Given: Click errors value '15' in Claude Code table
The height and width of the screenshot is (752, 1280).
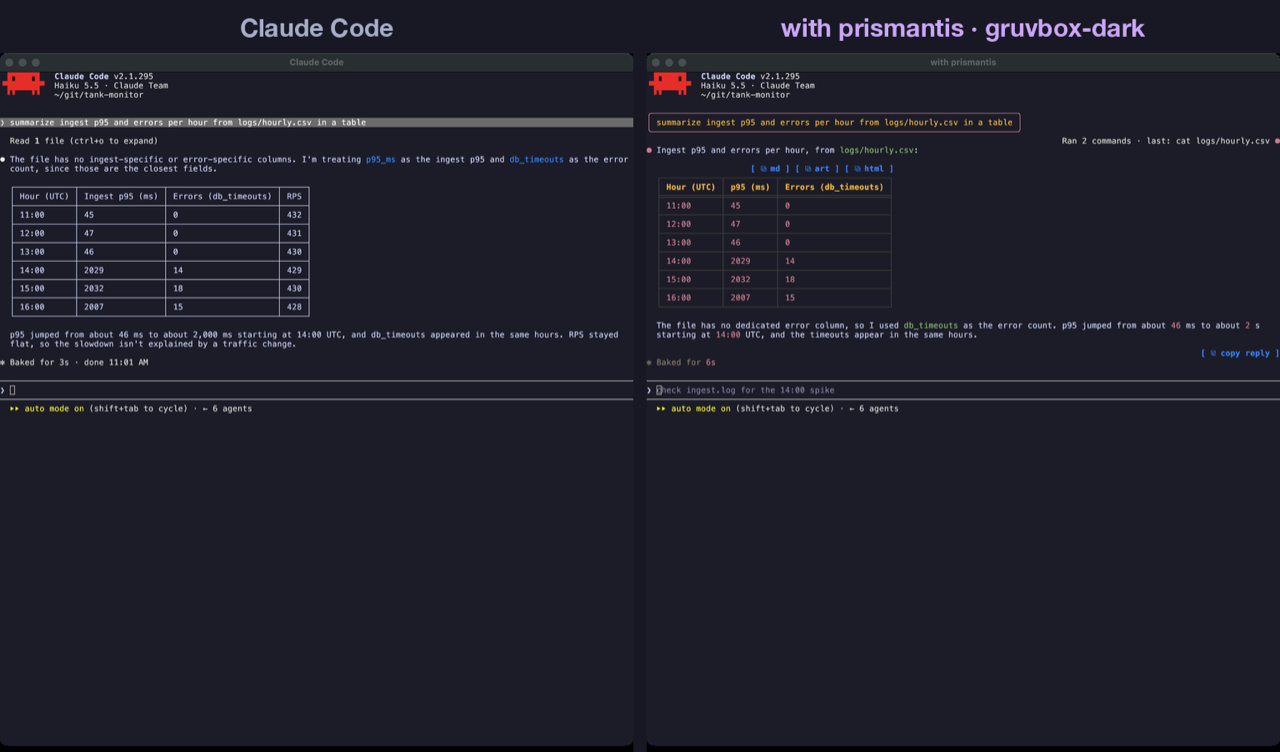Looking at the screenshot, I should 178,307.
